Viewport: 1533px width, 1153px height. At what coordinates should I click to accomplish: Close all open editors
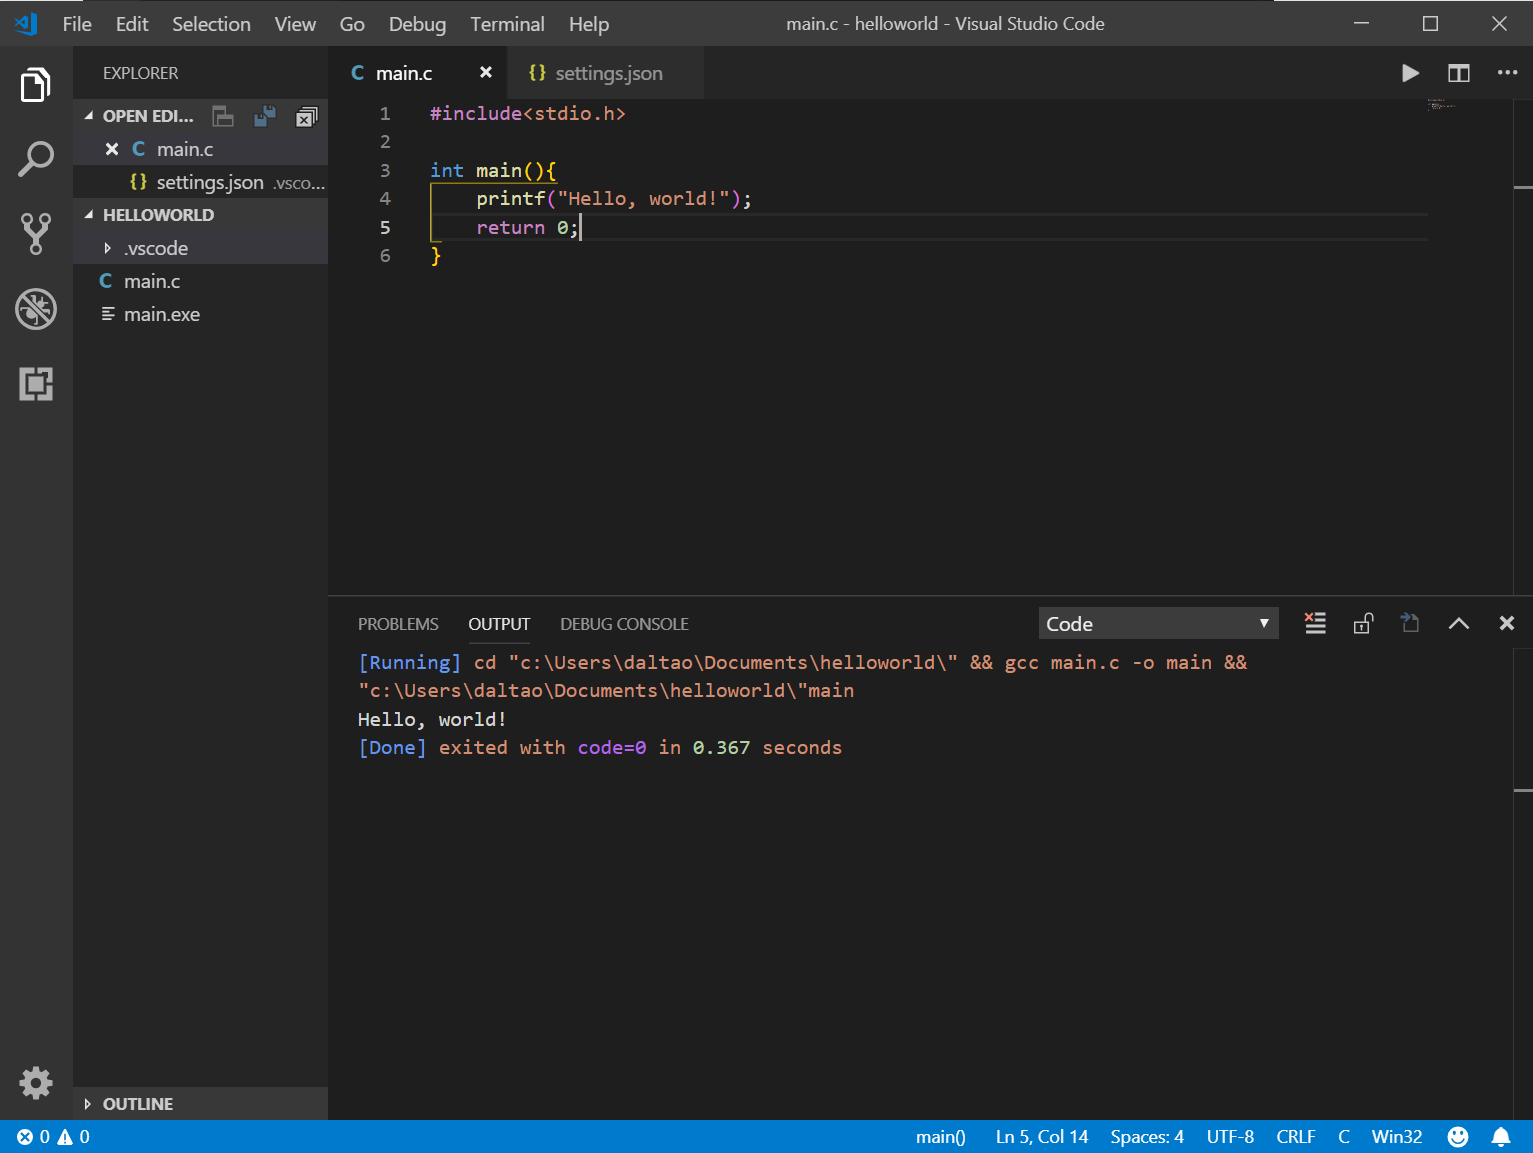coord(306,117)
